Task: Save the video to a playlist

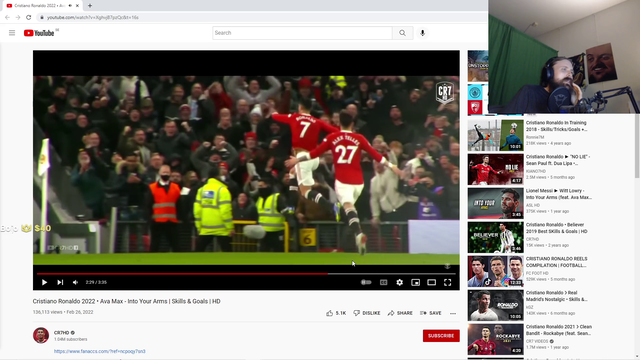Action: 431,313
